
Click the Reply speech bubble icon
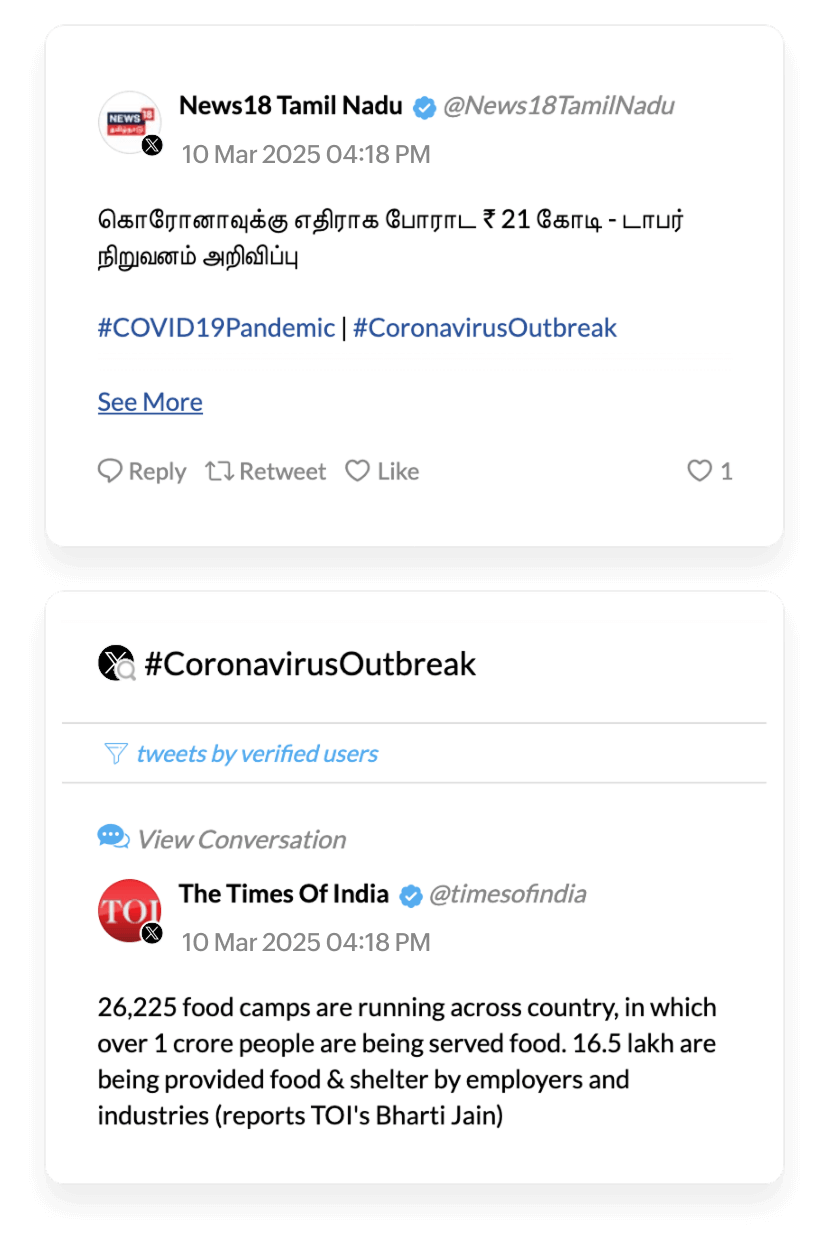[x=110, y=471]
